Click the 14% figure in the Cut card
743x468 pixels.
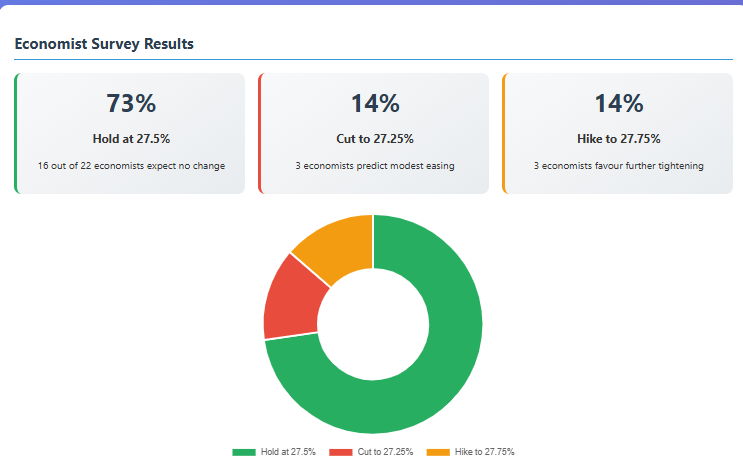tap(374, 103)
